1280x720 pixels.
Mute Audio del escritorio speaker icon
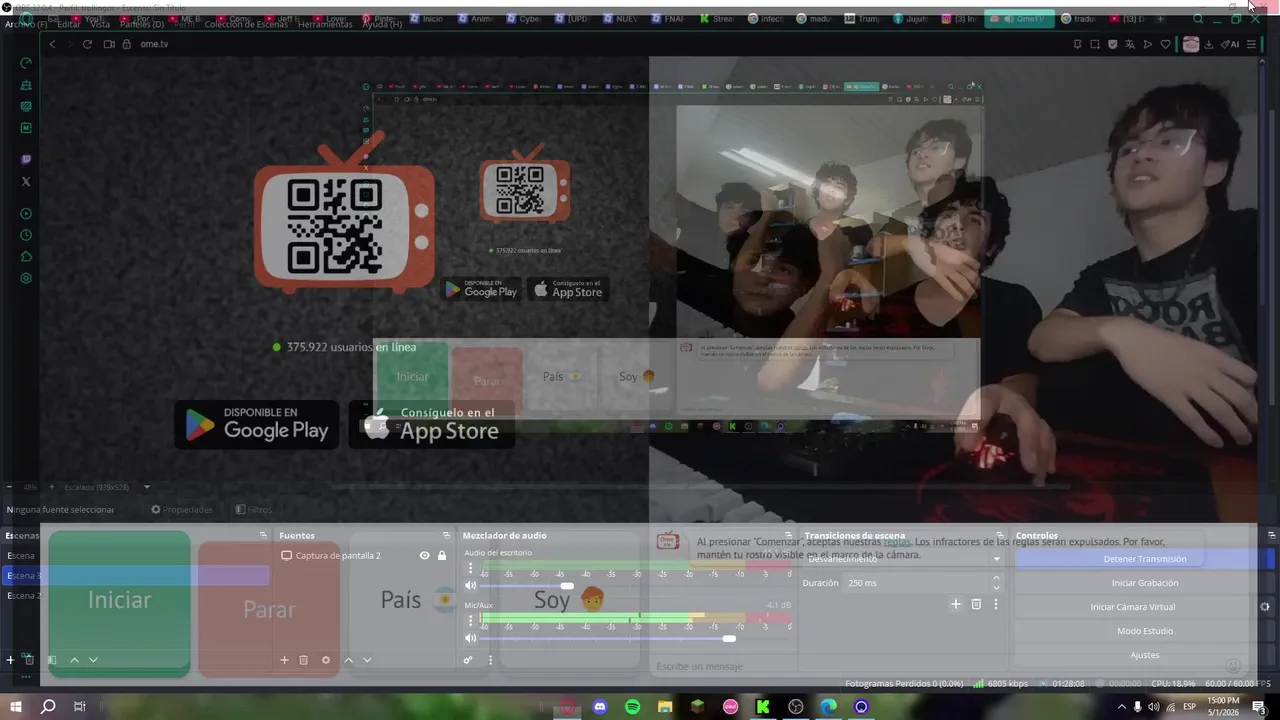(470, 586)
